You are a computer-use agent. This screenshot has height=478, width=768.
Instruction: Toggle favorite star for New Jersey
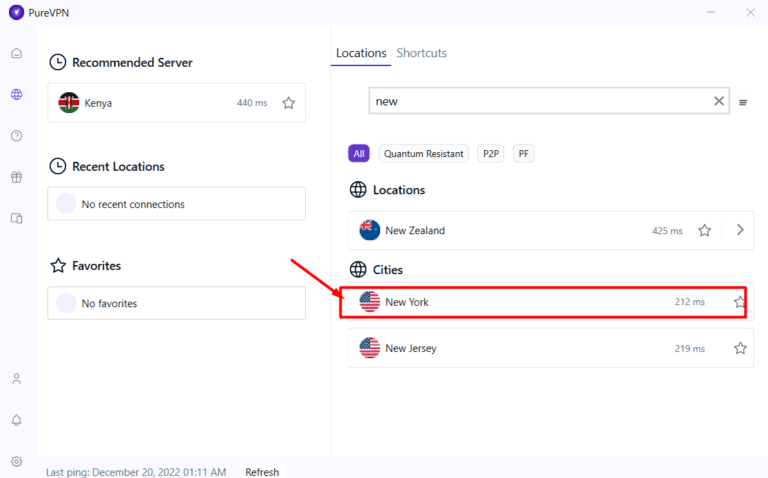(x=740, y=349)
